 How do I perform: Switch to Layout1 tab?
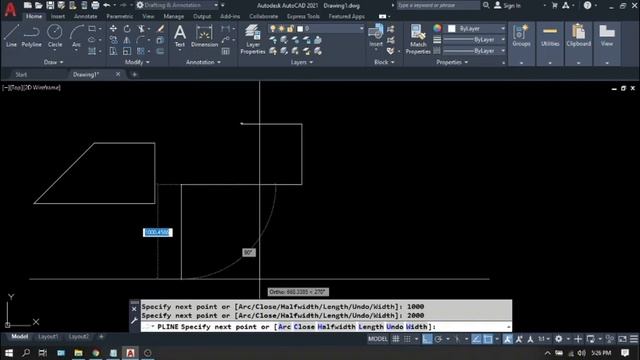48,337
